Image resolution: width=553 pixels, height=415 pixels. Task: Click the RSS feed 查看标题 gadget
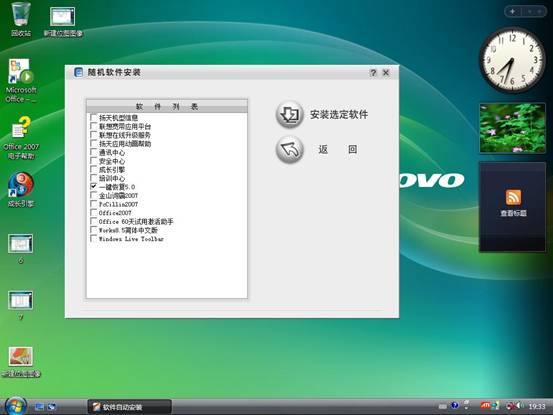click(512, 207)
